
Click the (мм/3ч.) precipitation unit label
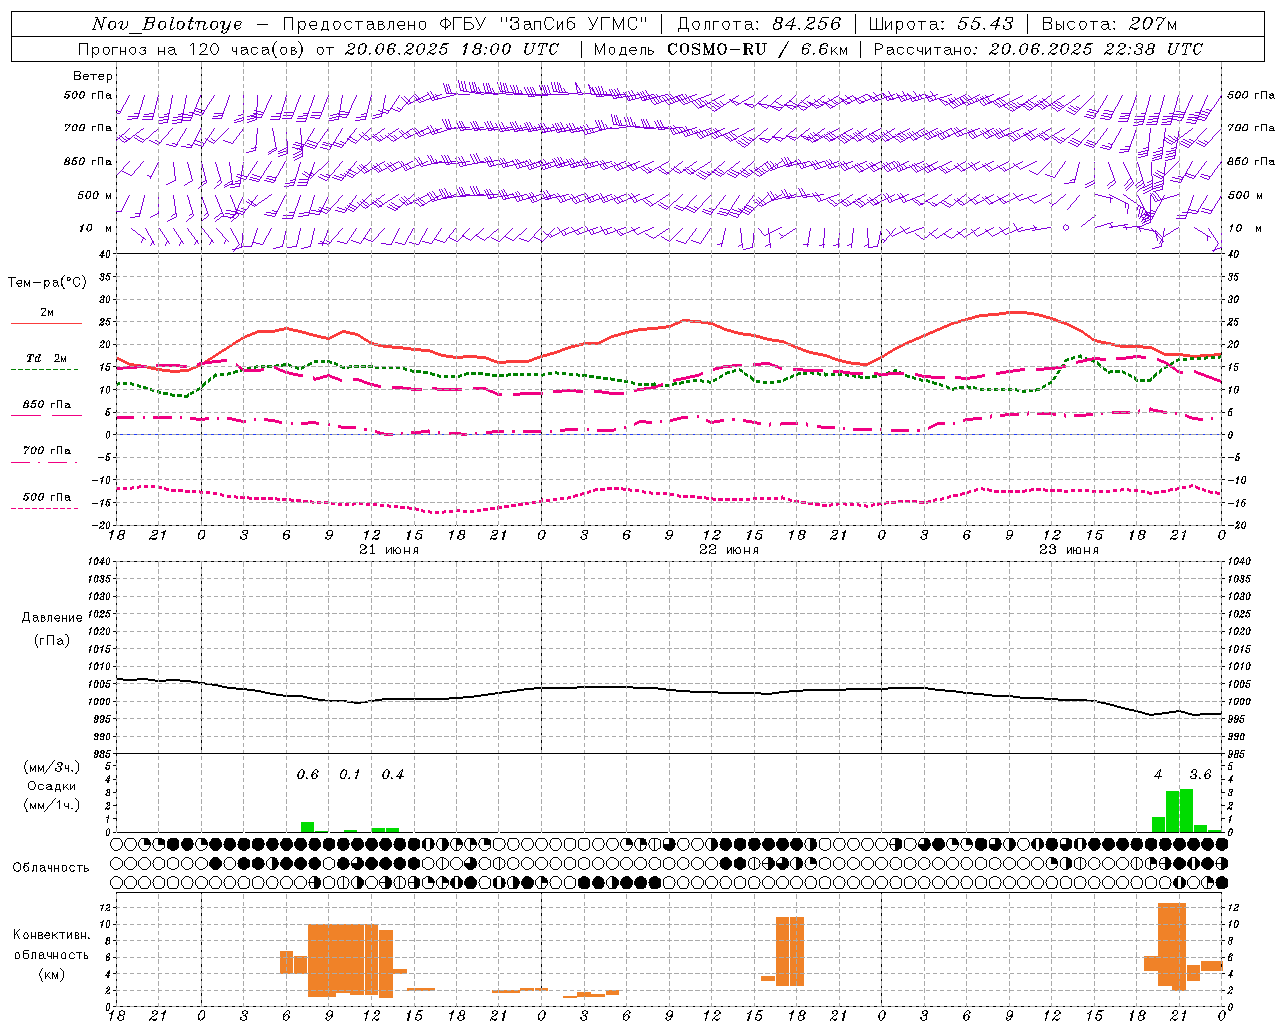(x=52, y=767)
